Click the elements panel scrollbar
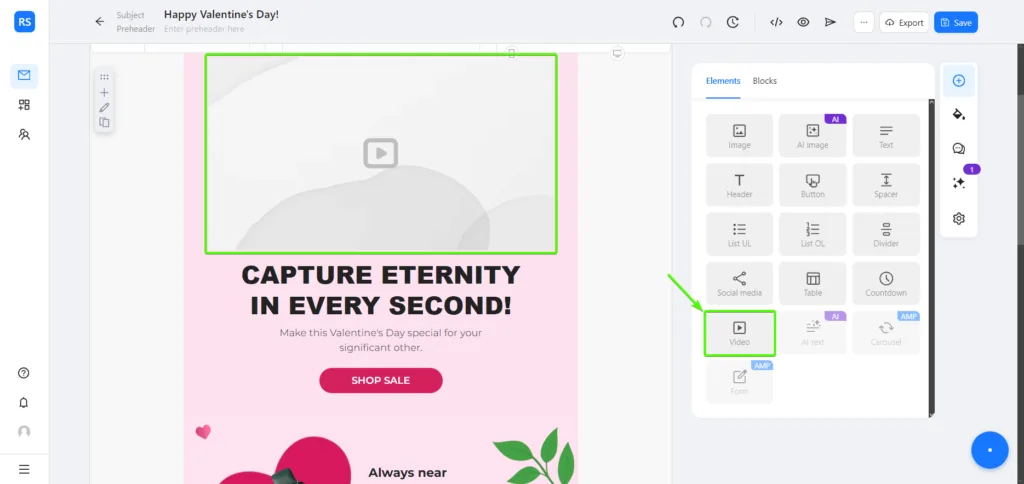 point(932,258)
